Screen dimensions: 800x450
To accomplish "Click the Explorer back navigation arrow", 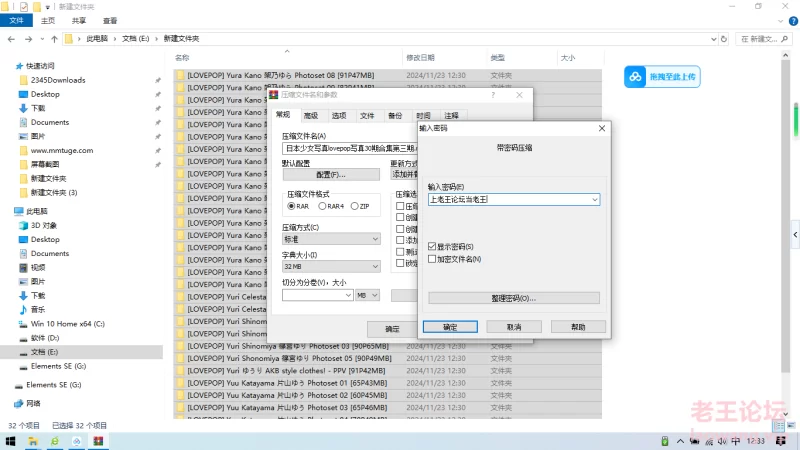I will [x=11, y=39].
